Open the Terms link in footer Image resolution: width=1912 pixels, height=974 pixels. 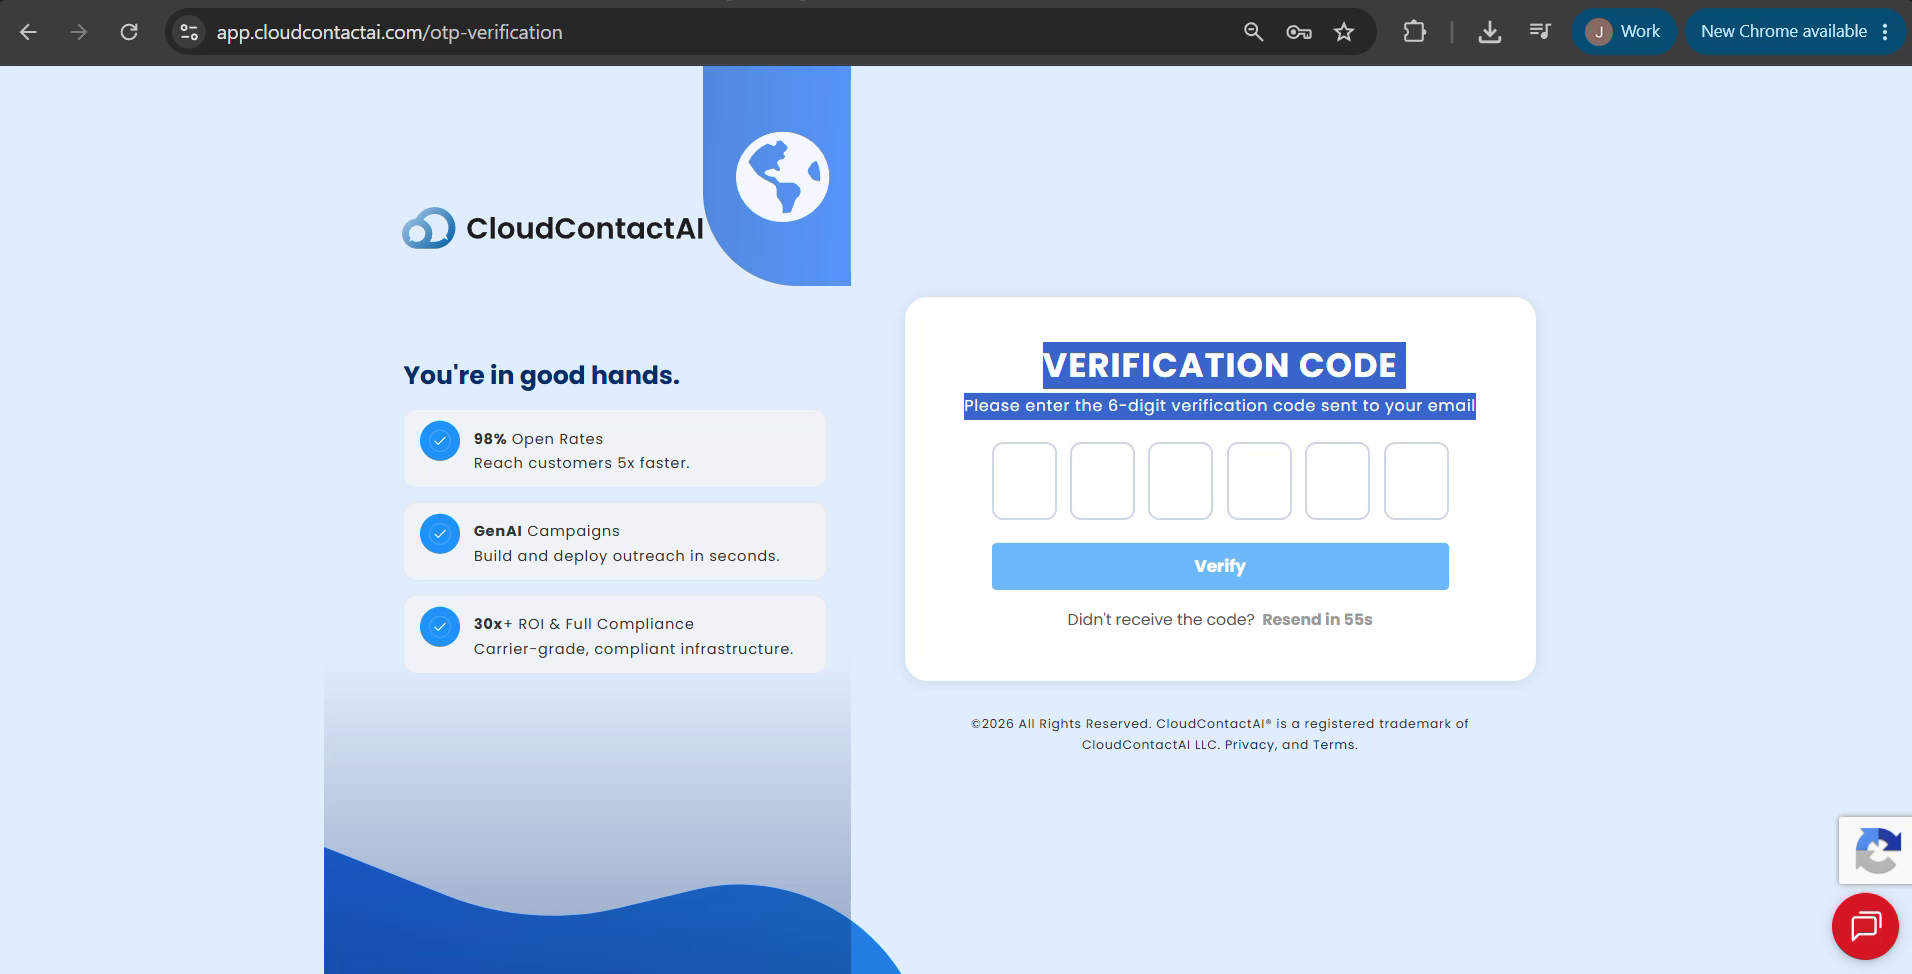click(1333, 745)
